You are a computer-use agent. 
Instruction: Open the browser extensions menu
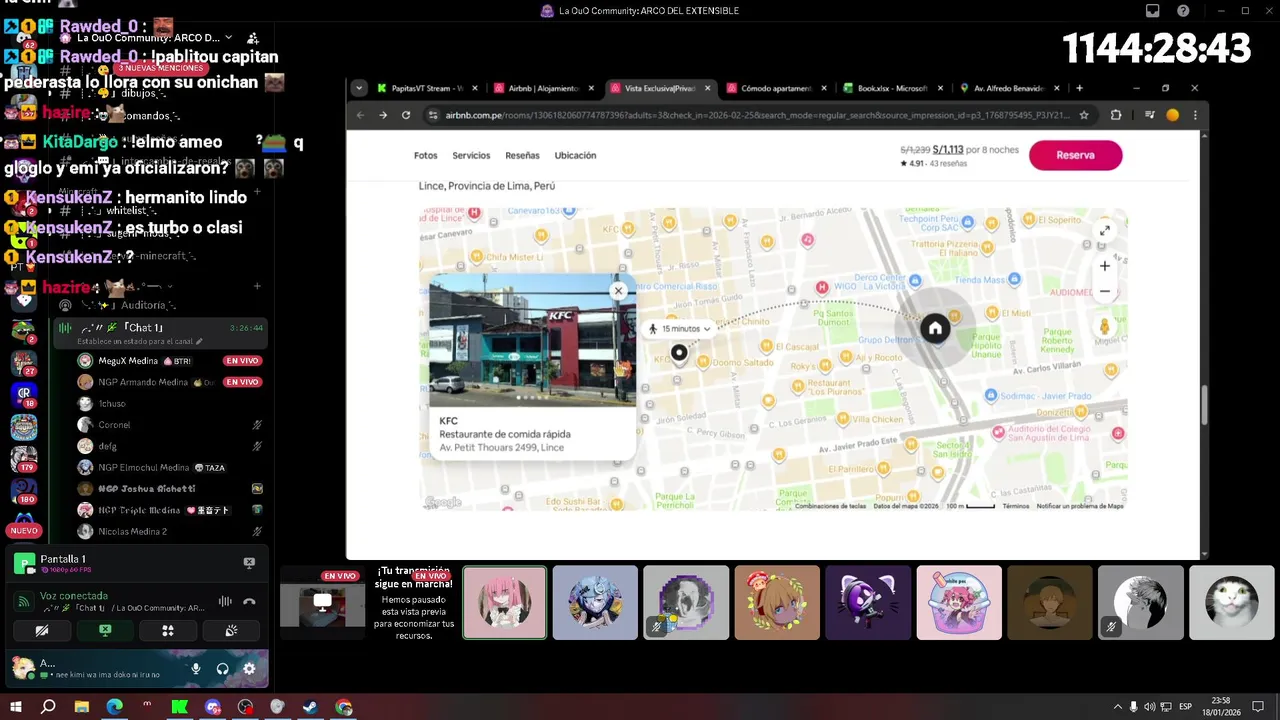1116,115
